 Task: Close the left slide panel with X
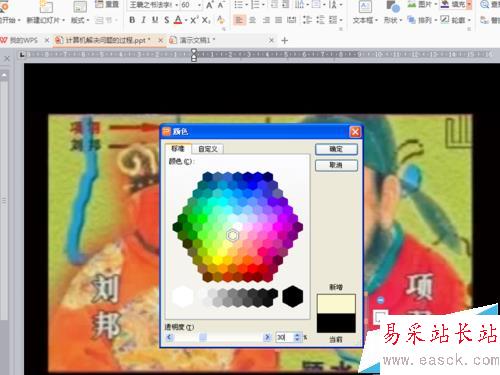pos(7,59)
